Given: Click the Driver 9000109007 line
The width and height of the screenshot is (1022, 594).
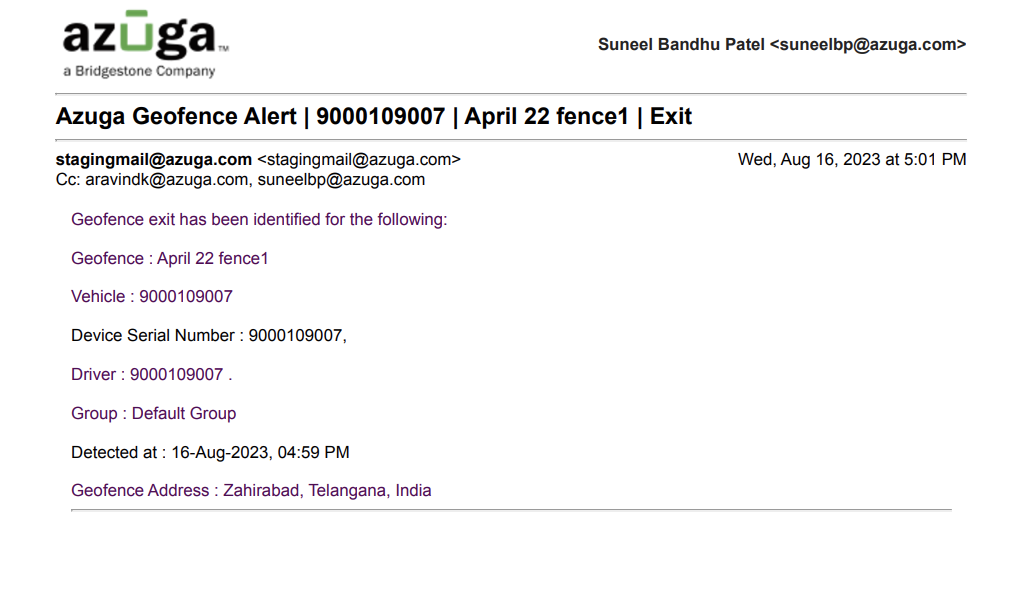Looking at the screenshot, I should coord(151,375).
